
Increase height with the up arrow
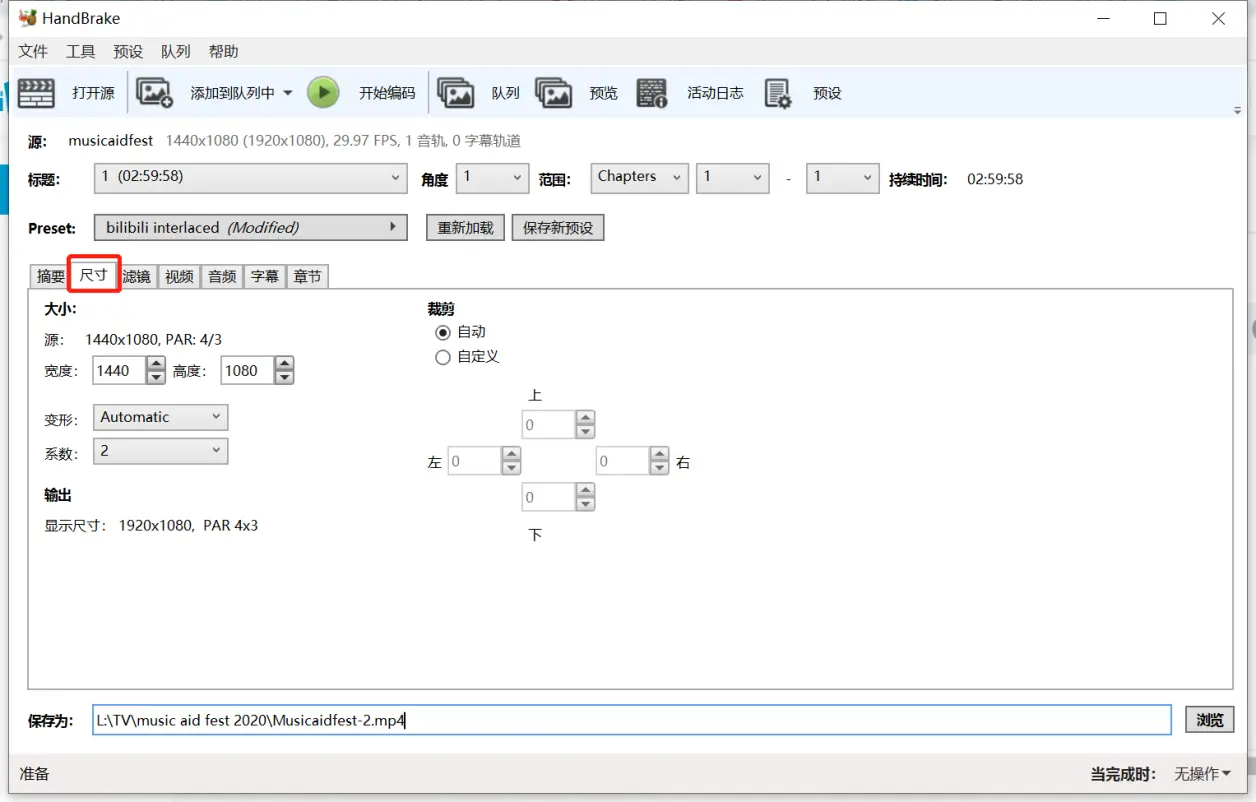(285, 364)
